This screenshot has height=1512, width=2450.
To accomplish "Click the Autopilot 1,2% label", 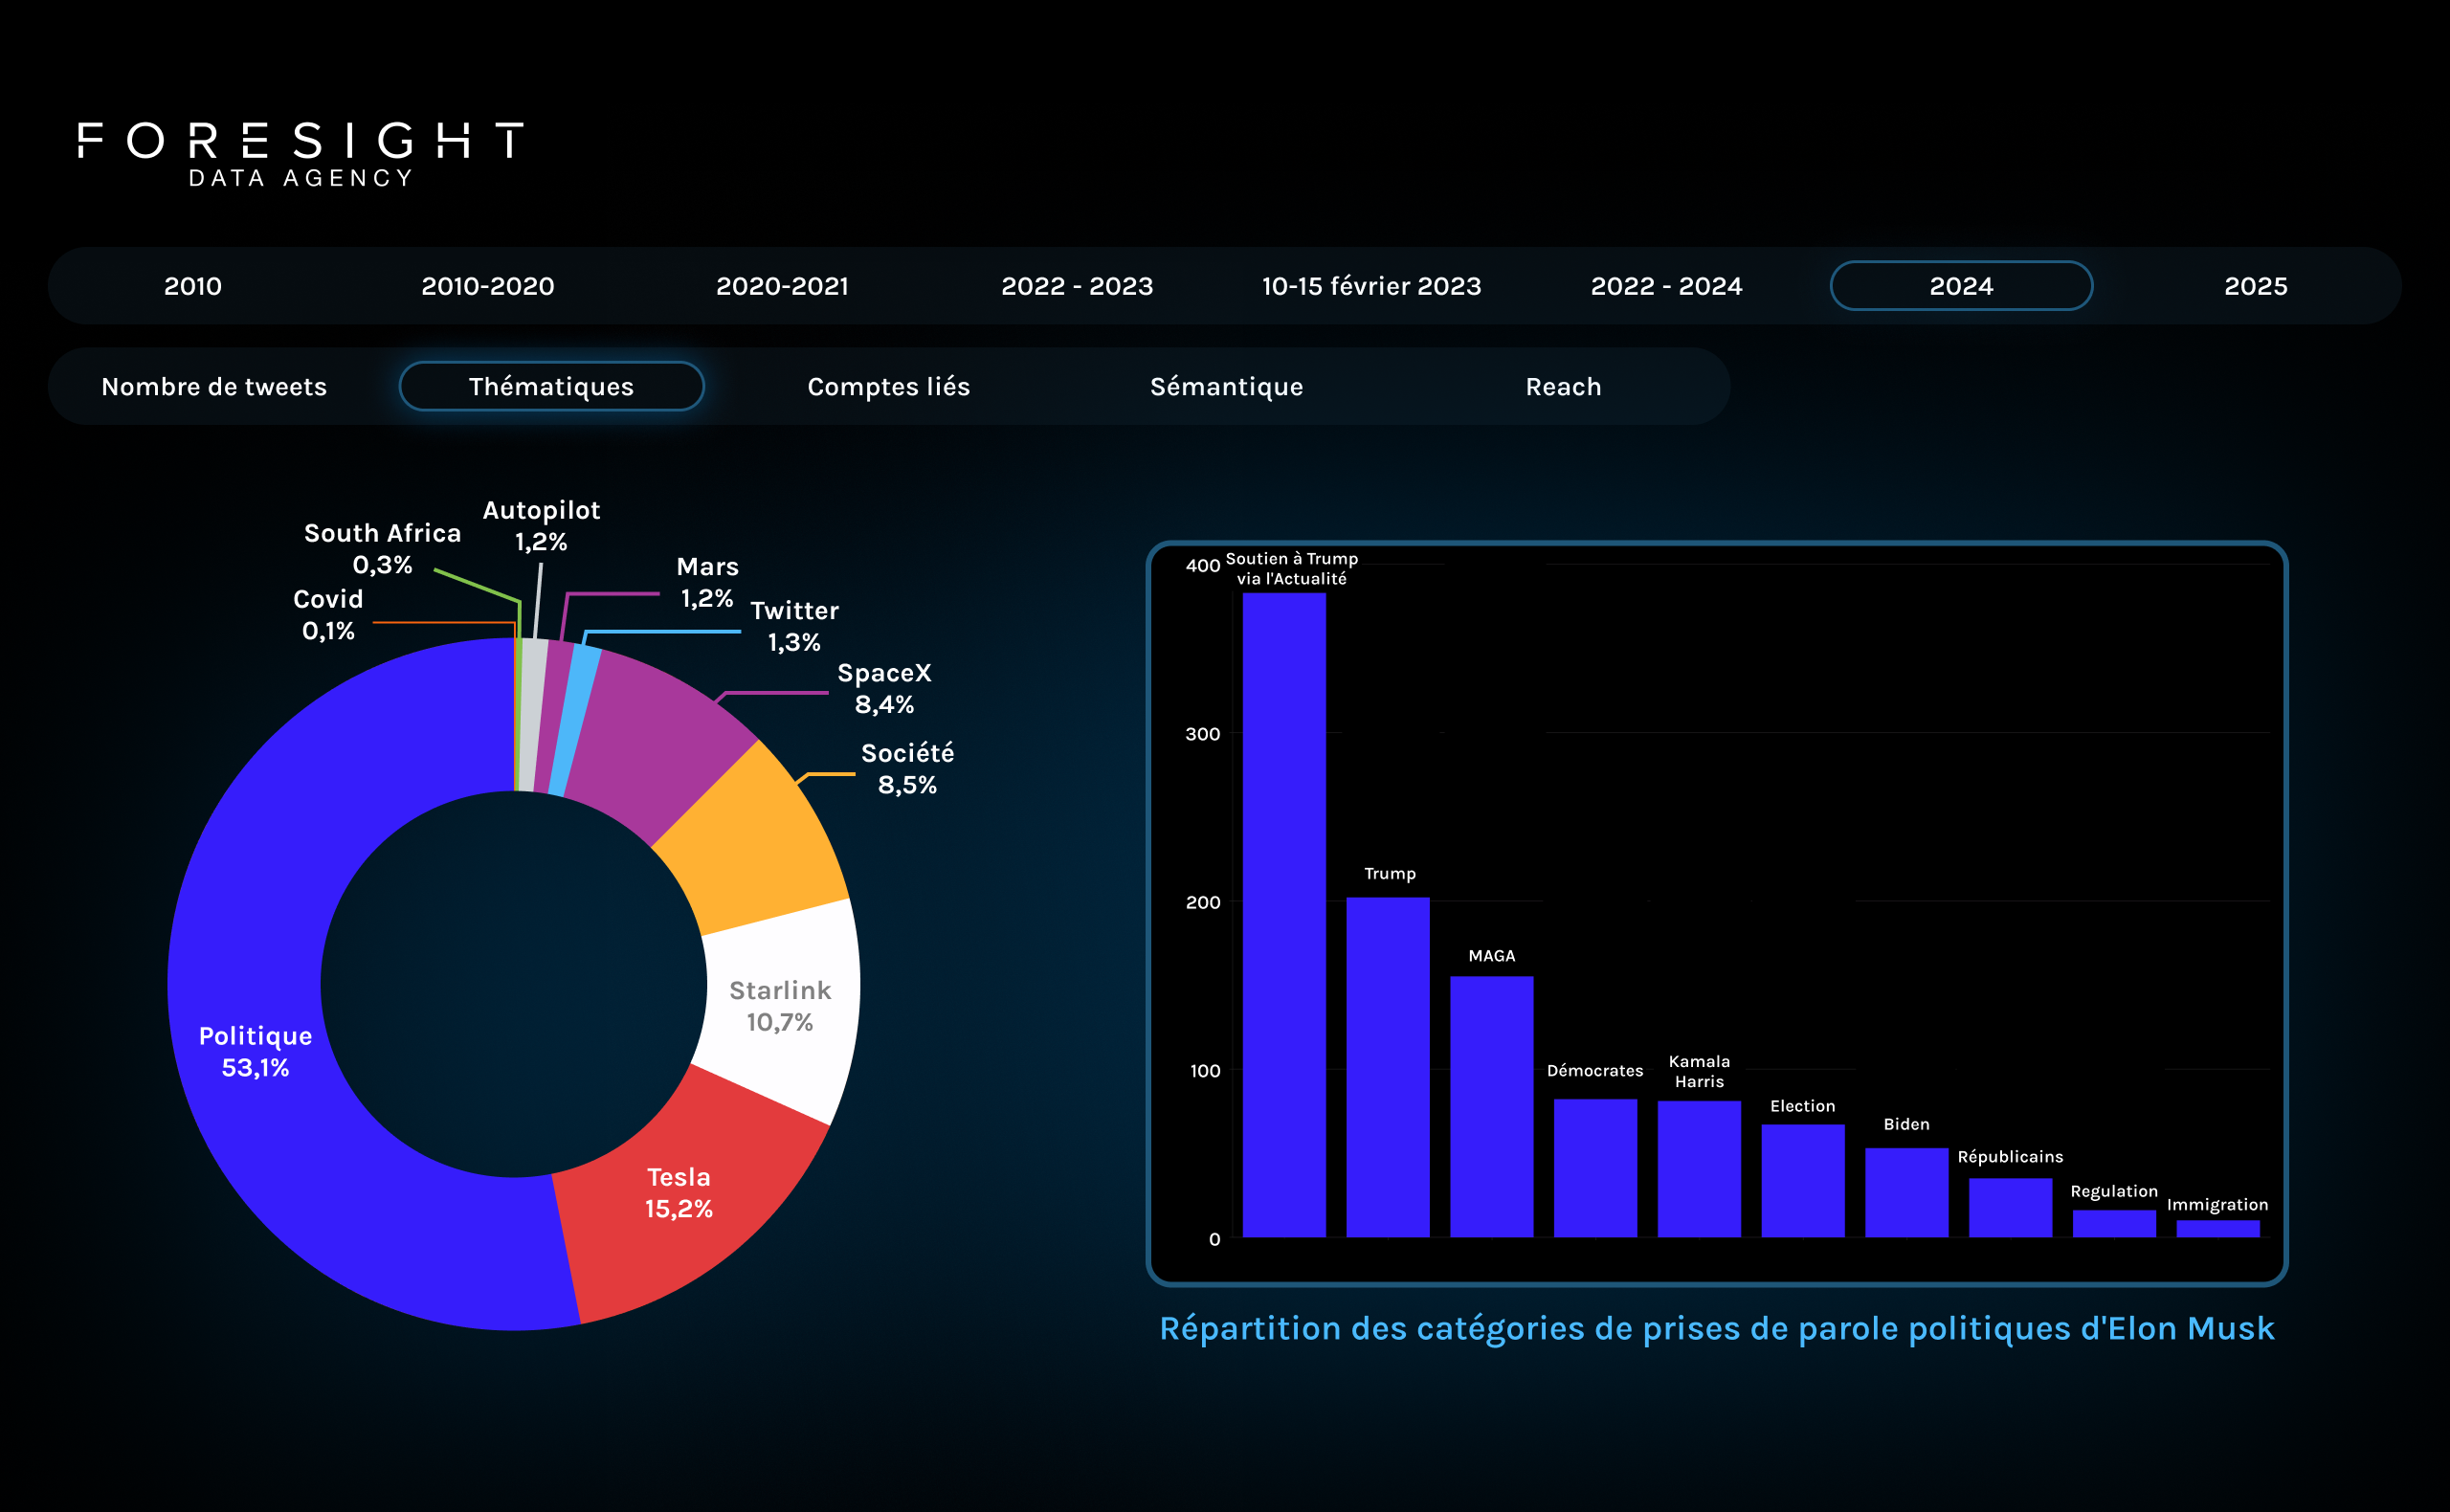I will (x=541, y=525).
